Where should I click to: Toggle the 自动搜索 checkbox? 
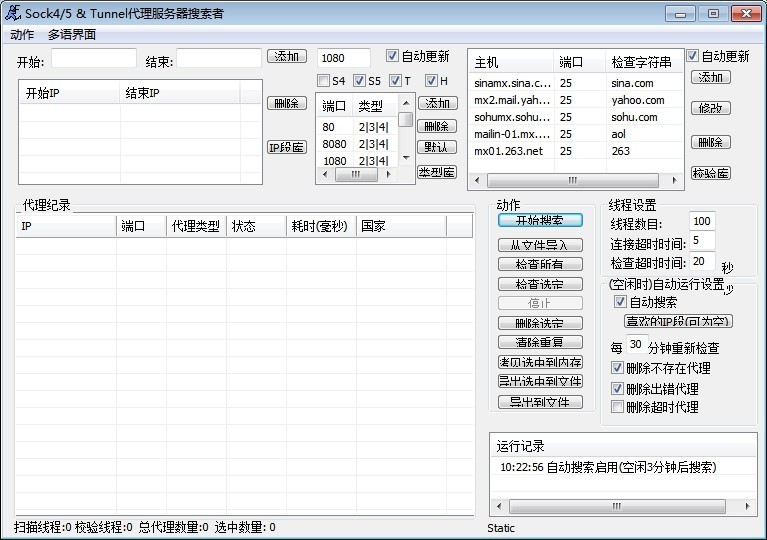click(620, 302)
